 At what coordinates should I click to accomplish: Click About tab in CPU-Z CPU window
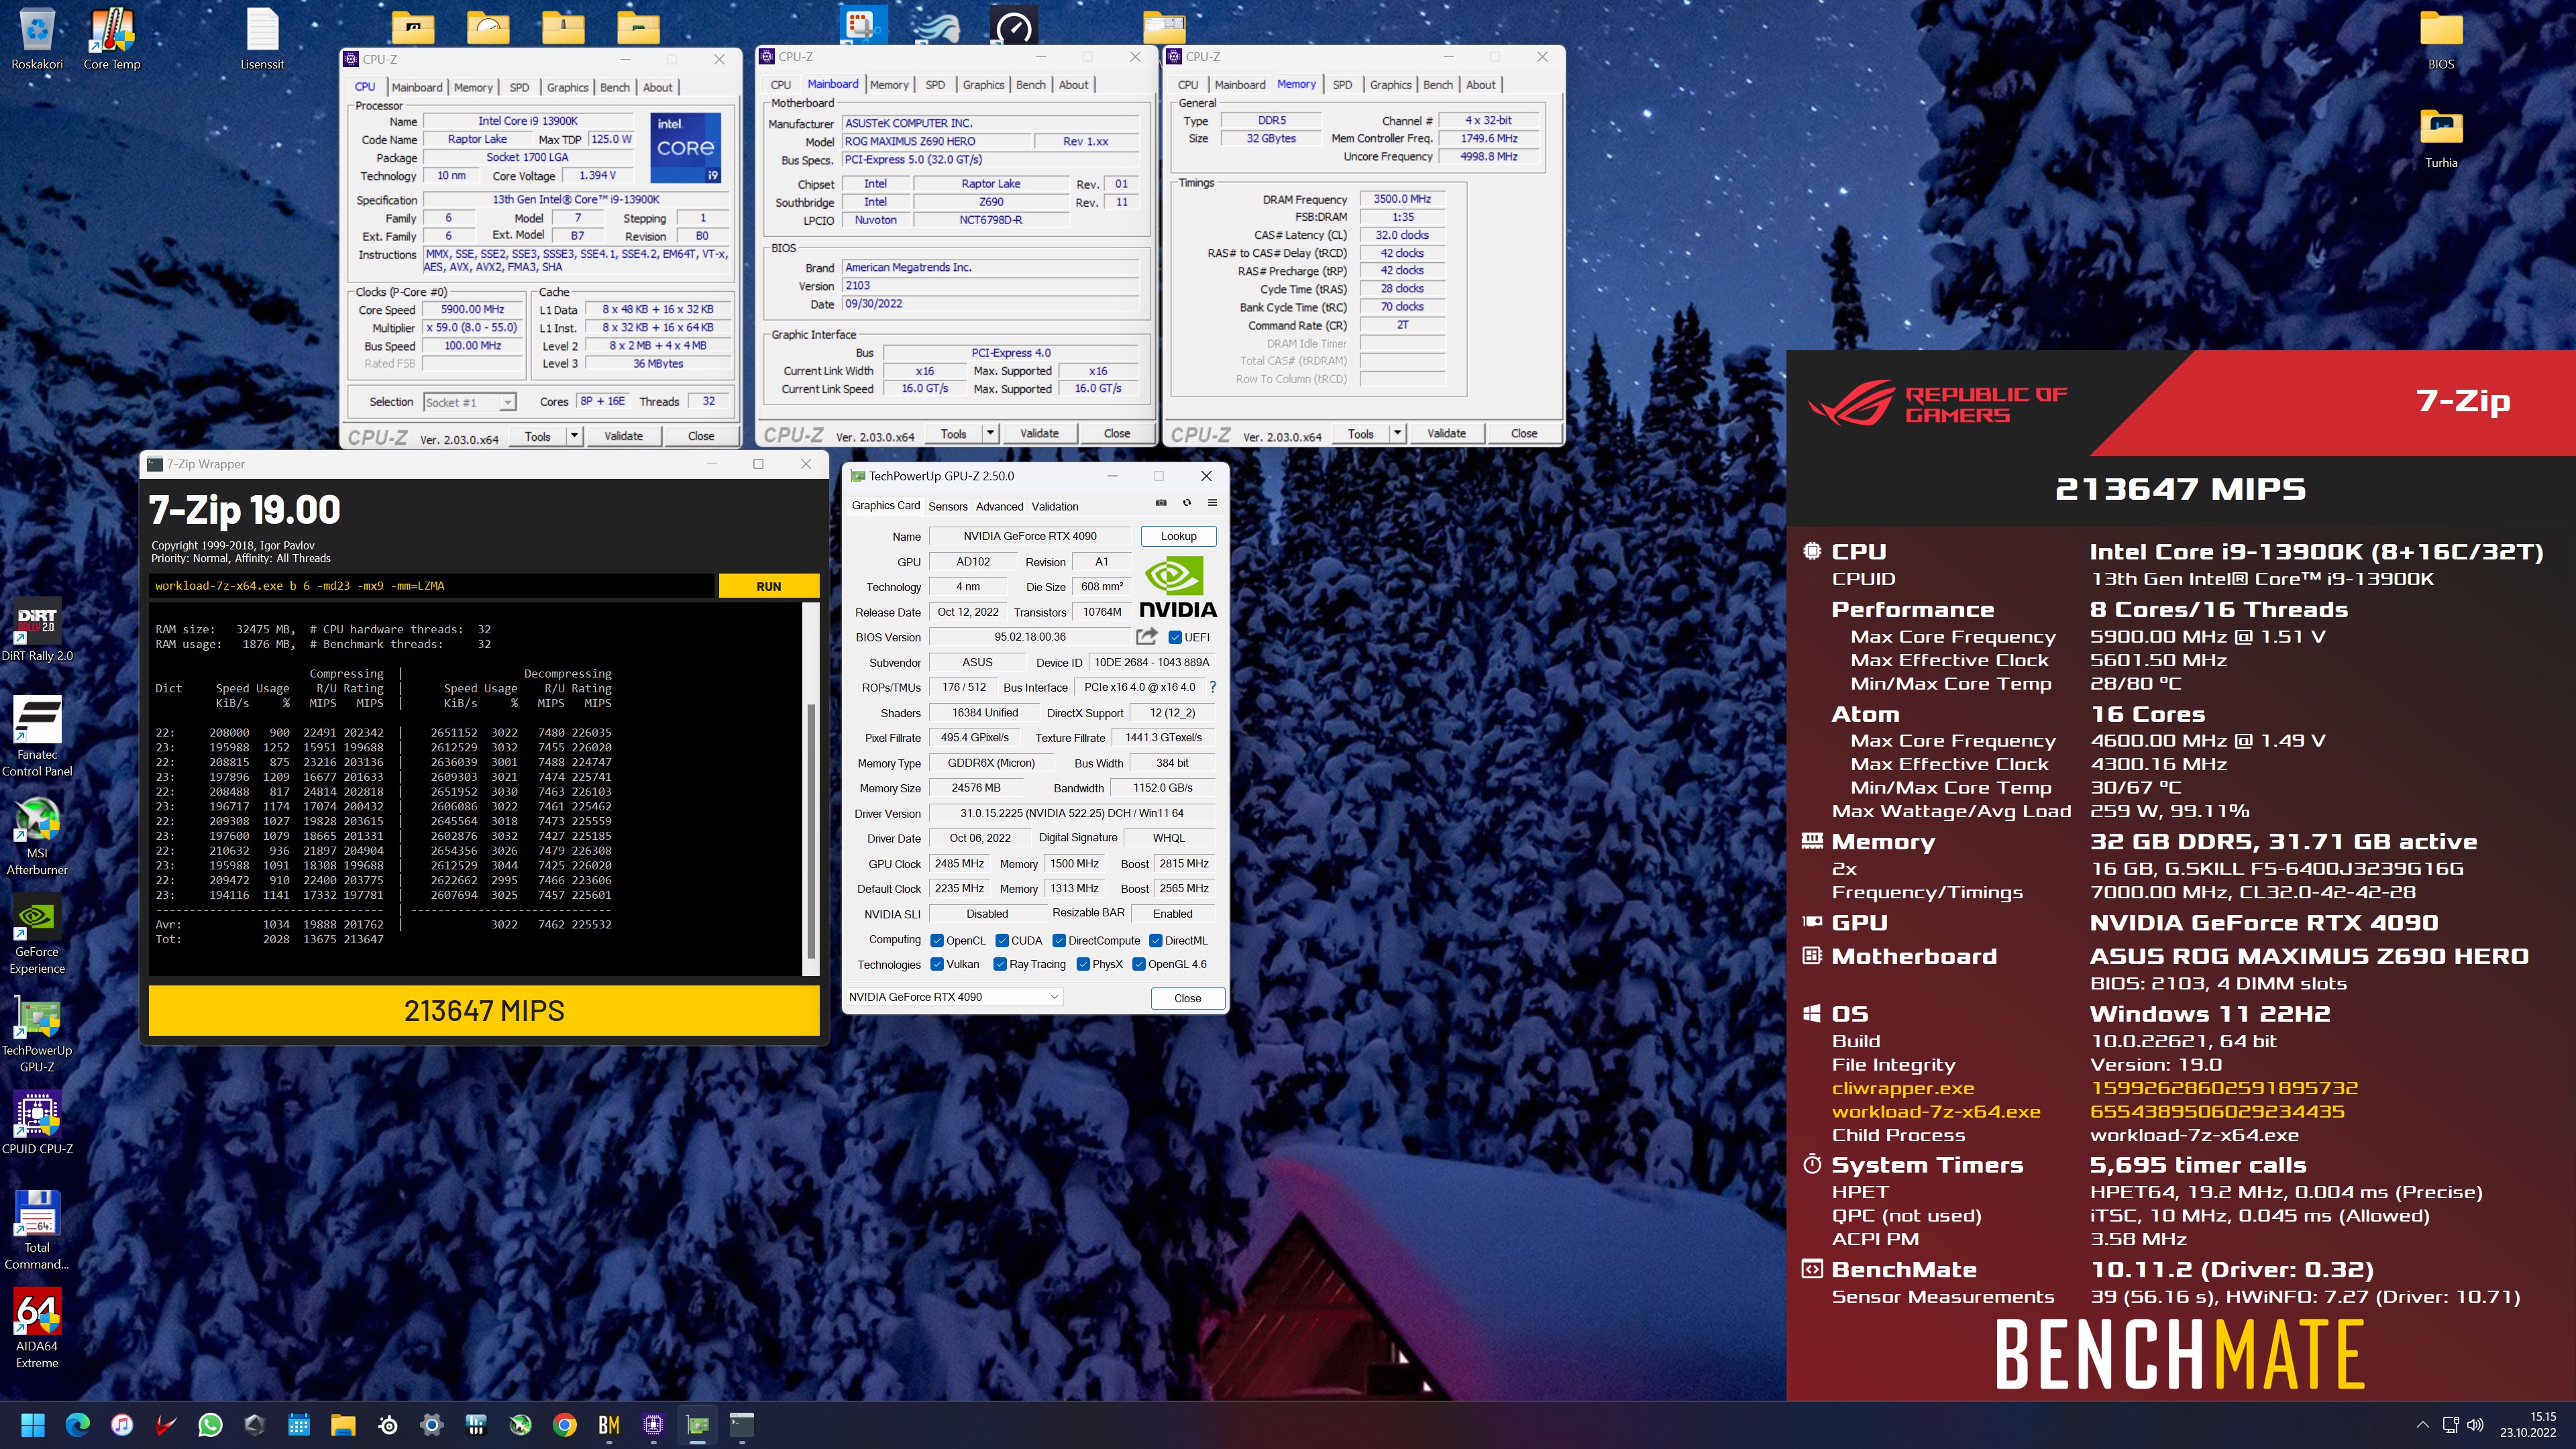point(657,87)
